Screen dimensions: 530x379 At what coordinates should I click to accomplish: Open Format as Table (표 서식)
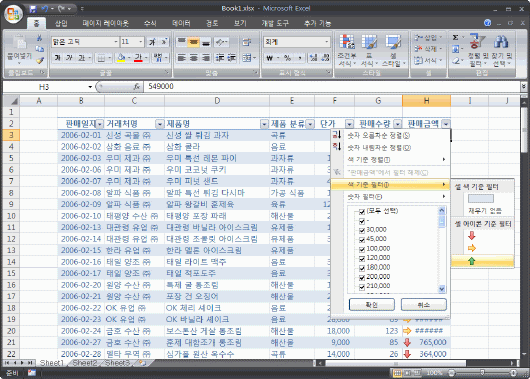point(368,50)
